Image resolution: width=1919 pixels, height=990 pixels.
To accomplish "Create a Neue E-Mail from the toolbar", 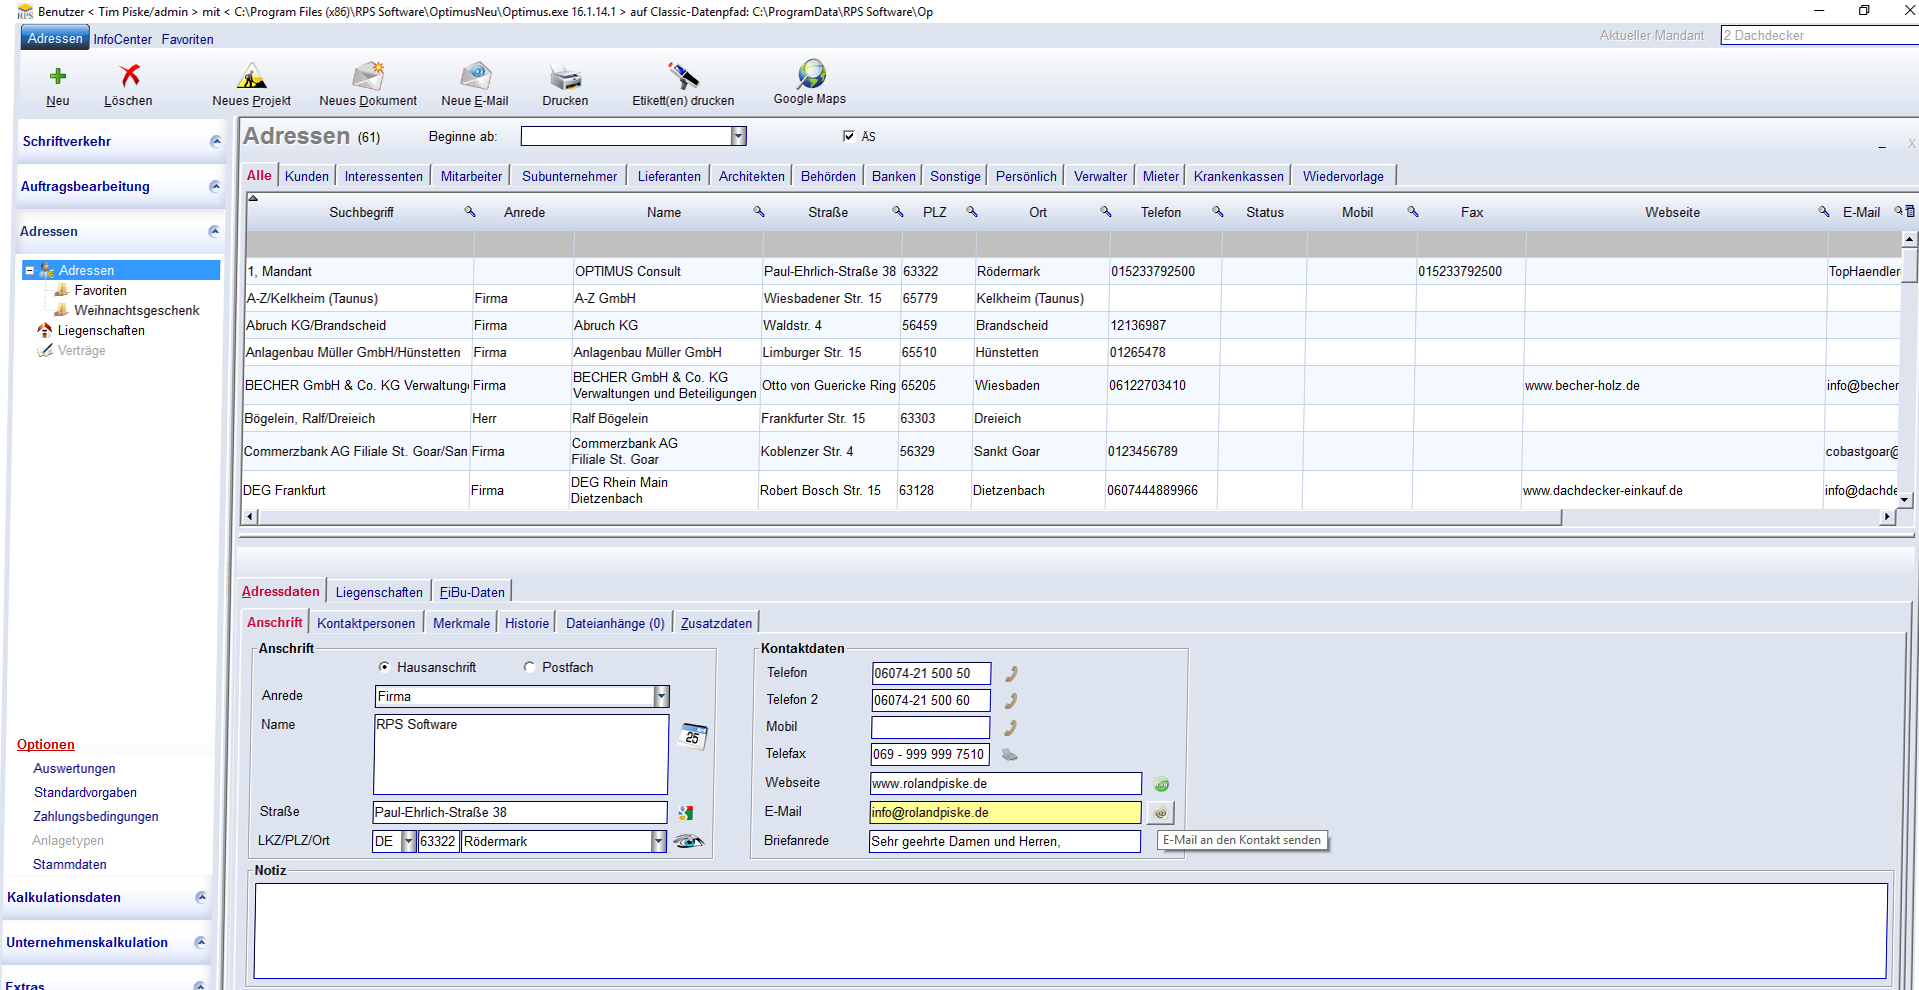I will tap(475, 77).
